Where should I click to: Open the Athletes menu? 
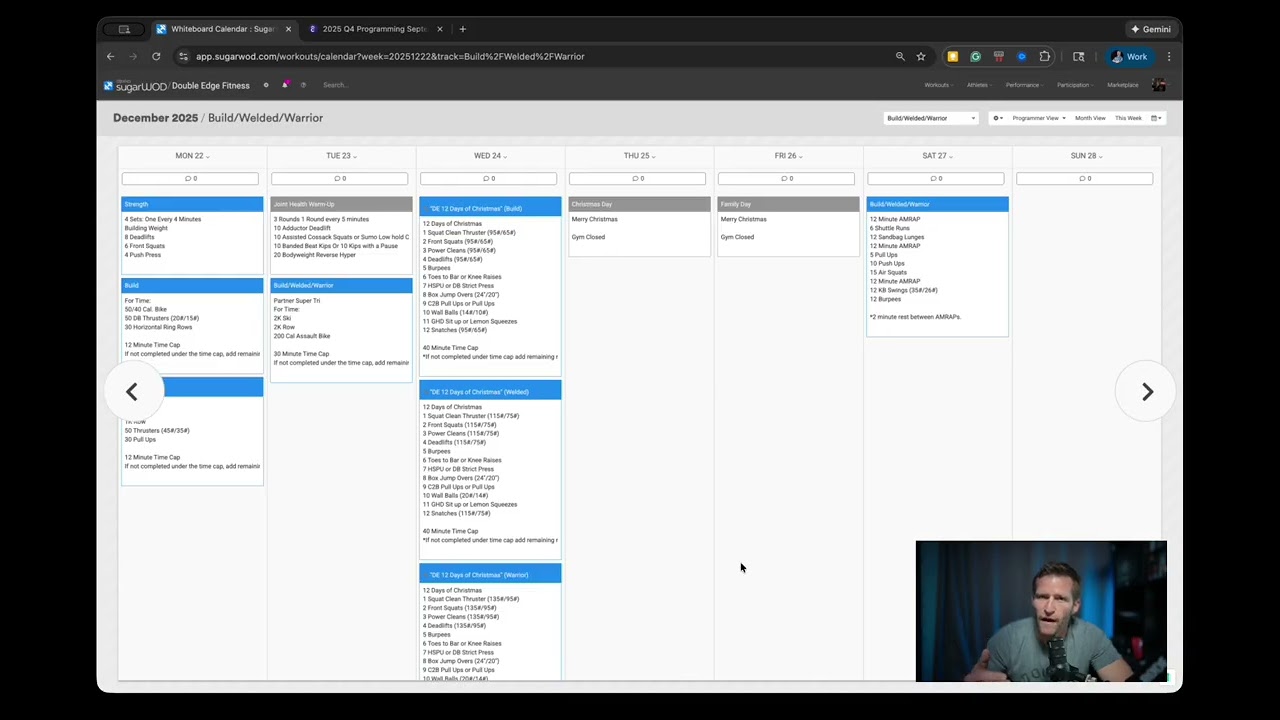(x=979, y=85)
